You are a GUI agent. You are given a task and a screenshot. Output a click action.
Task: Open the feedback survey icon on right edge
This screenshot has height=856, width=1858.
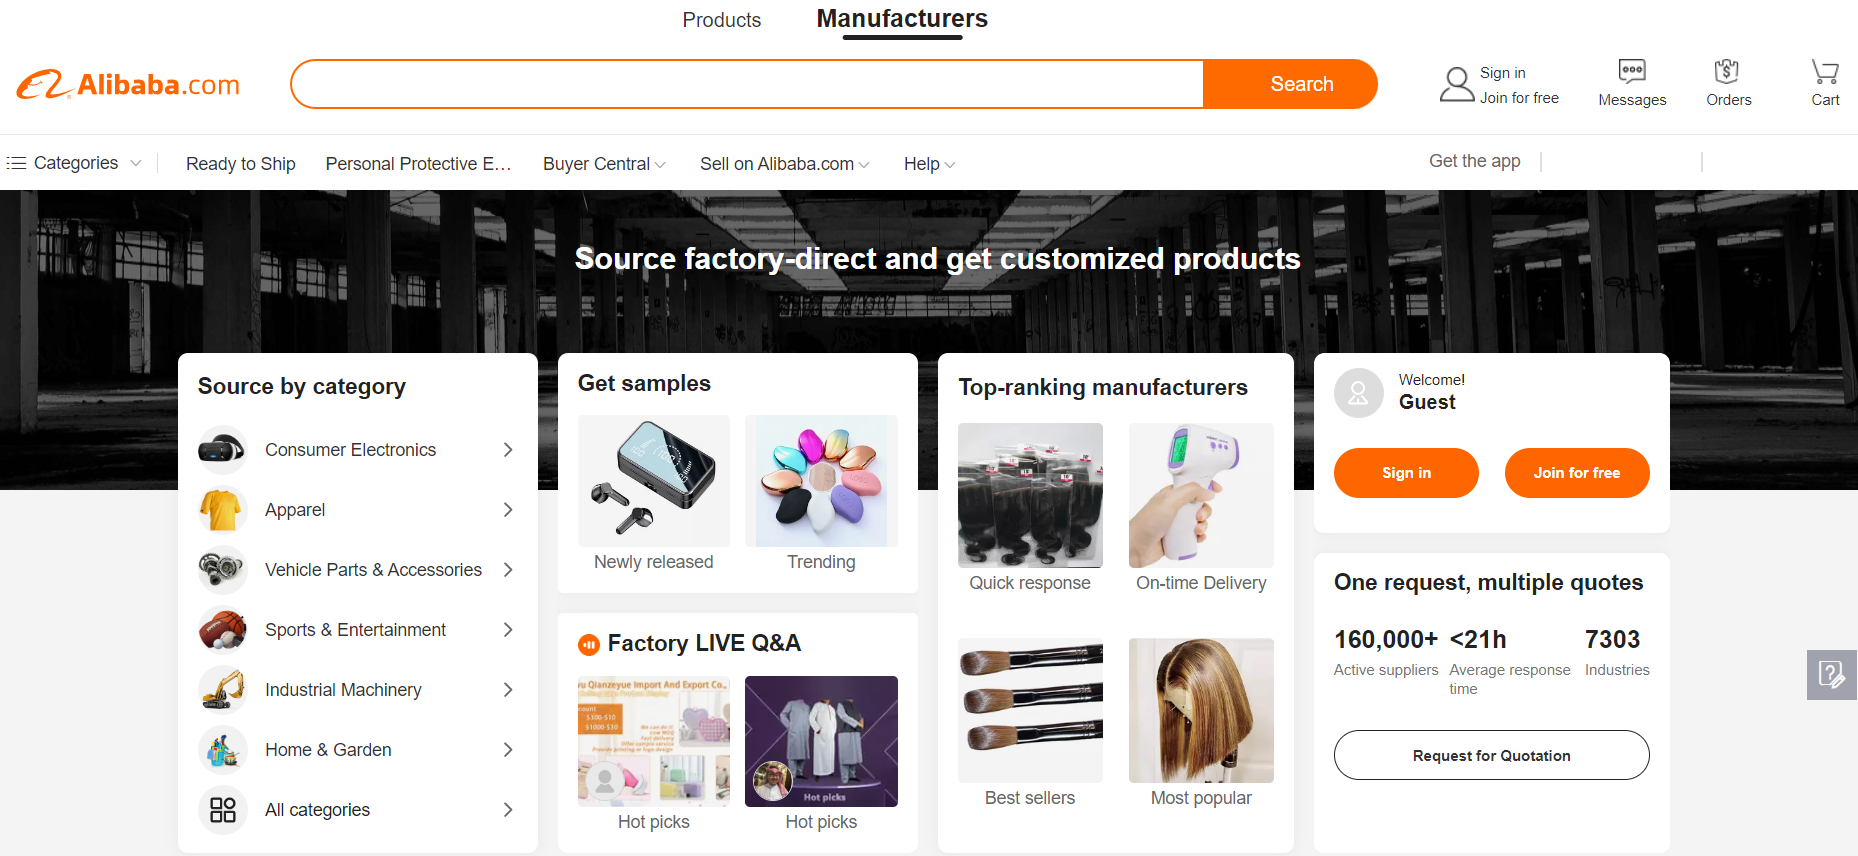[x=1832, y=675]
